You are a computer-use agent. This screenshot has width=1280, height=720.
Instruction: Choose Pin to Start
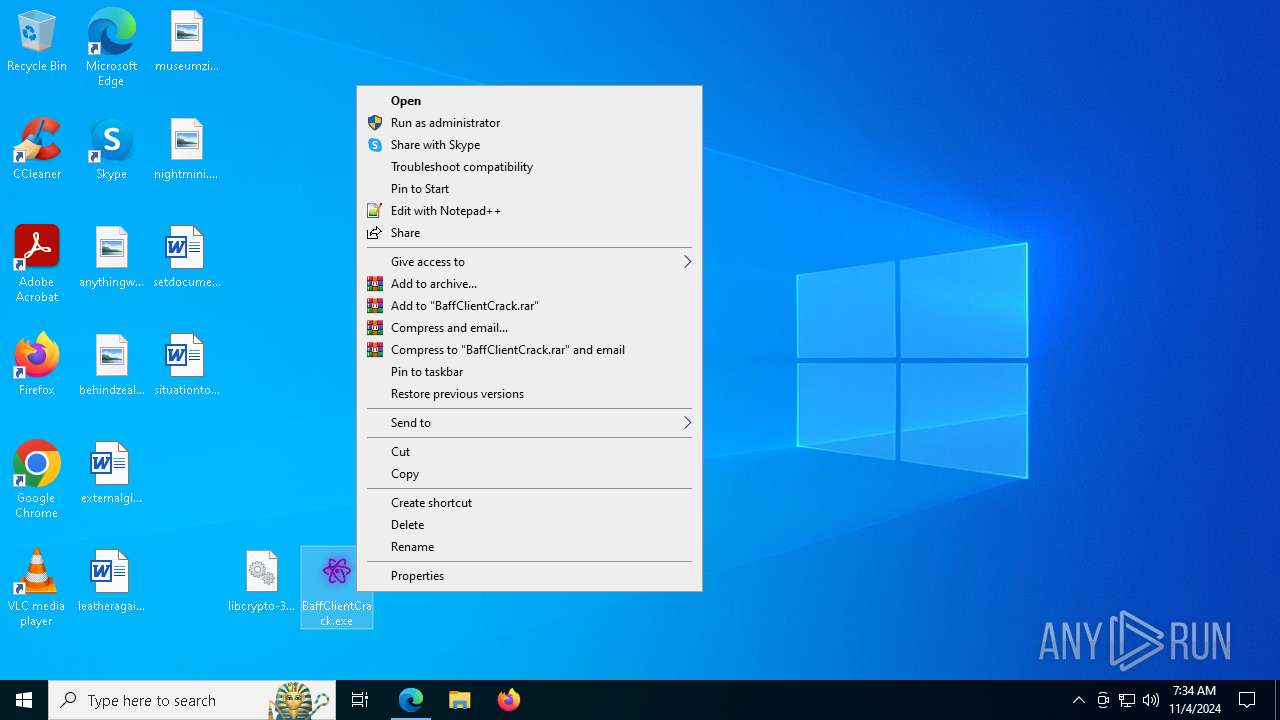tap(529, 189)
